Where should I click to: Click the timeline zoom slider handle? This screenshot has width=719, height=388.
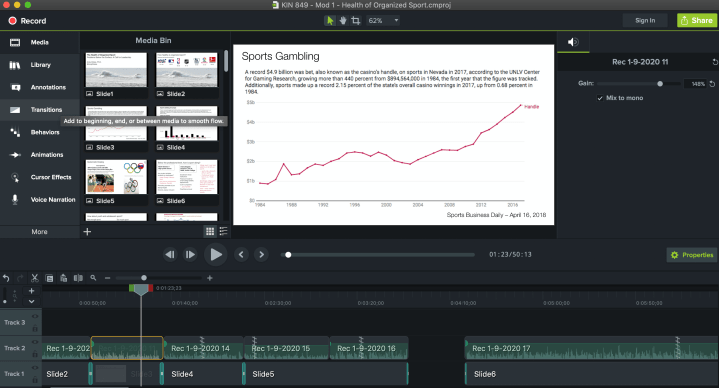tap(144, 278)
